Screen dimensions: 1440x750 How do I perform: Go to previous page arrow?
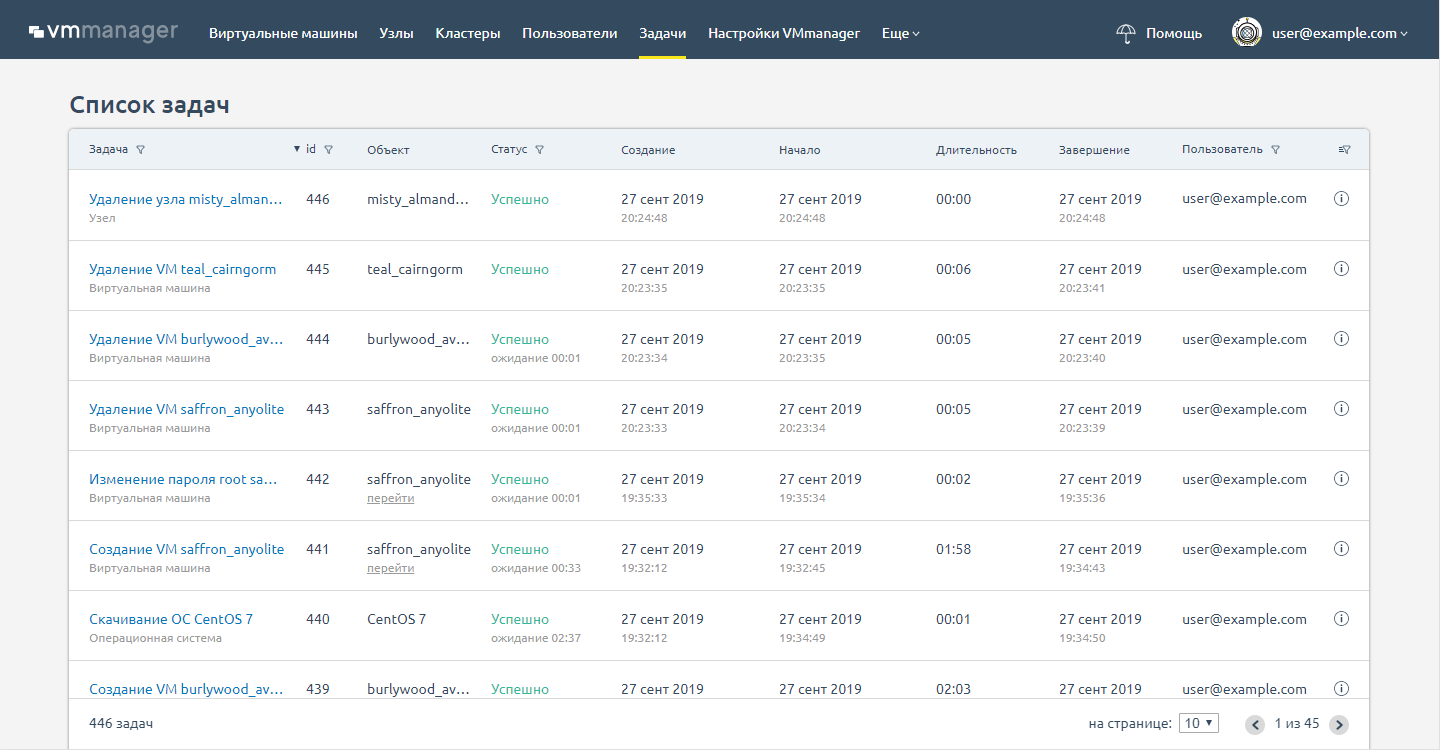click(x=1254, y=724)
